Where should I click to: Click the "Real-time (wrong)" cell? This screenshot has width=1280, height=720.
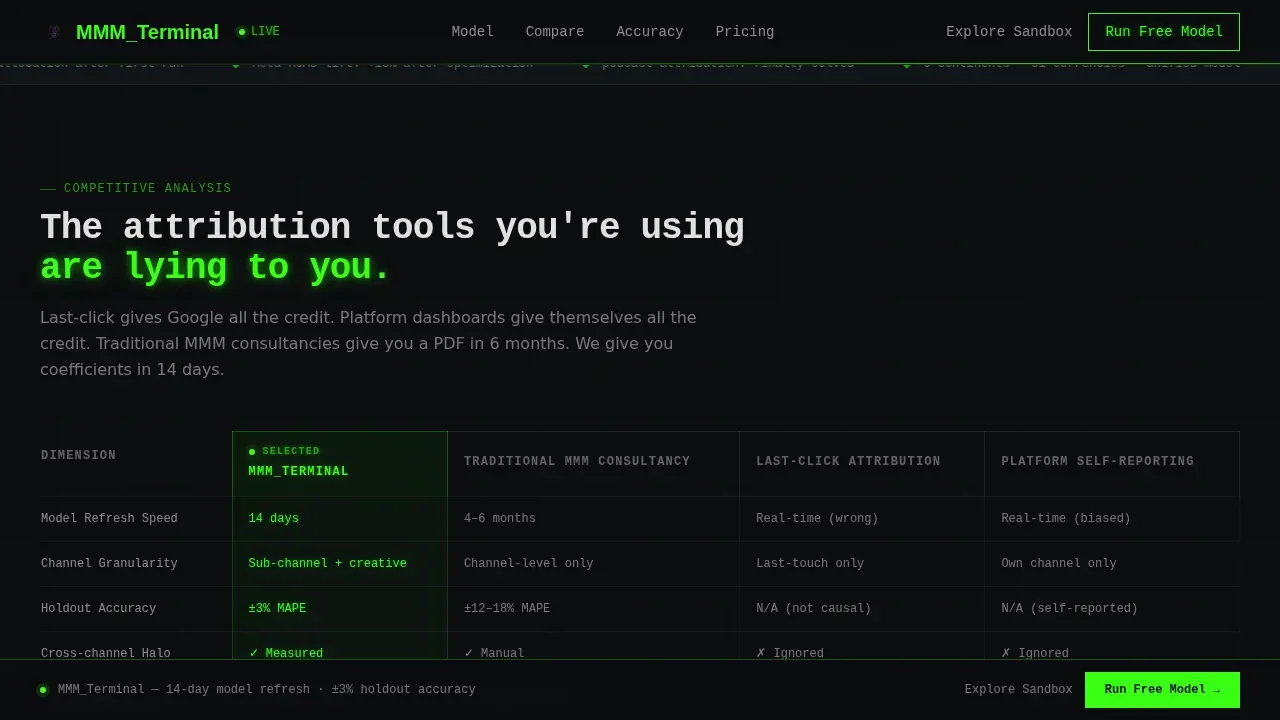(x=862, y=519)
